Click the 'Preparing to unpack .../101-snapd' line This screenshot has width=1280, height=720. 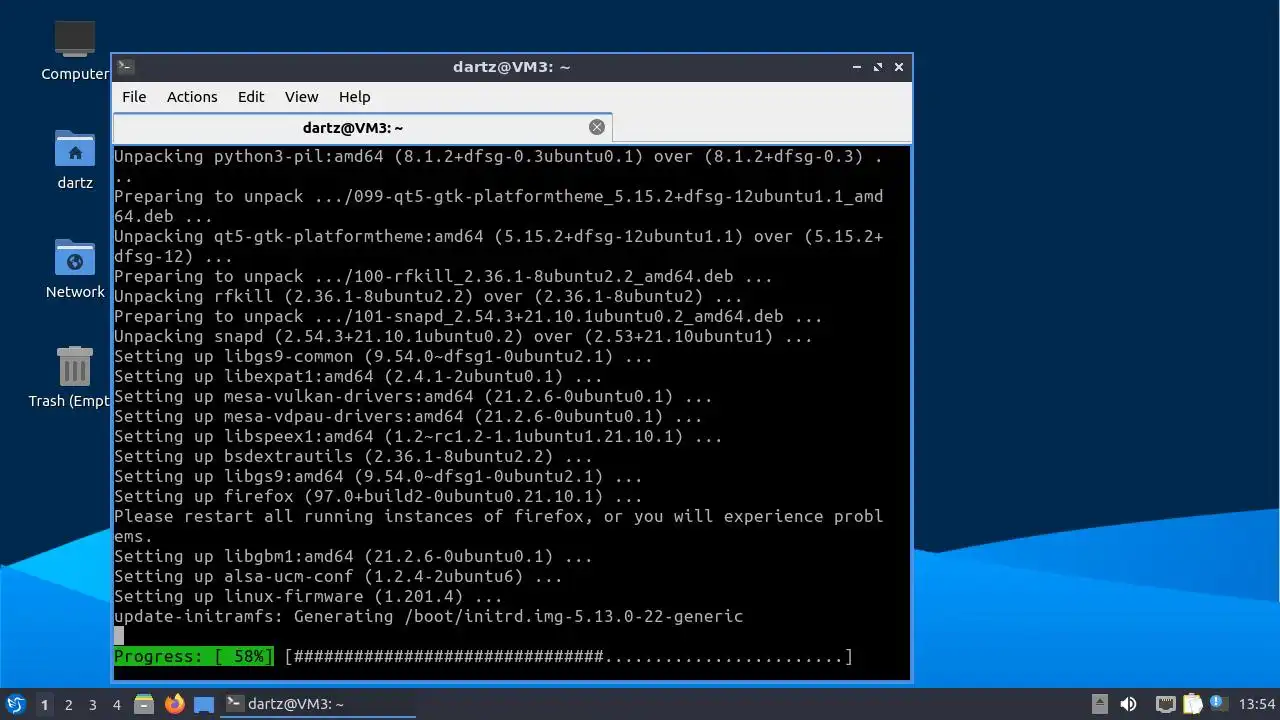[x=468, y=317]
